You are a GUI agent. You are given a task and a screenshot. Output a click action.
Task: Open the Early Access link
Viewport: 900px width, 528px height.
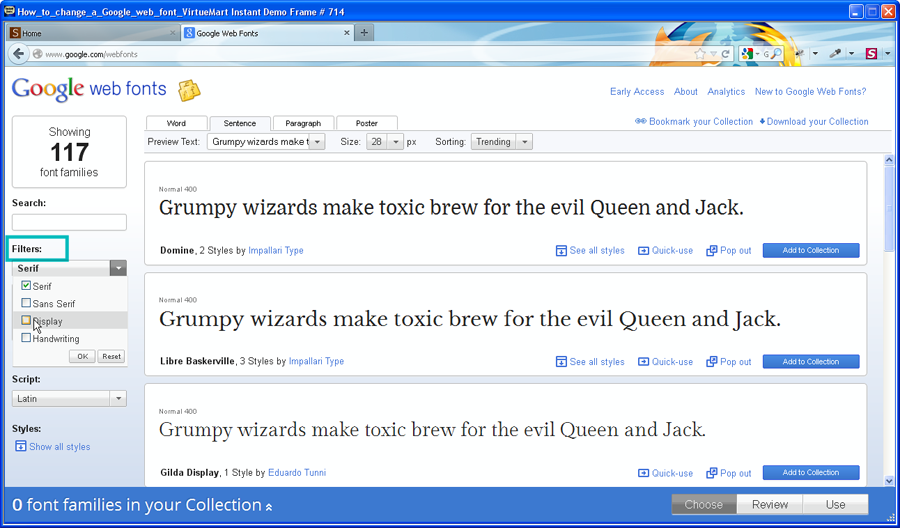click(637, 92)
